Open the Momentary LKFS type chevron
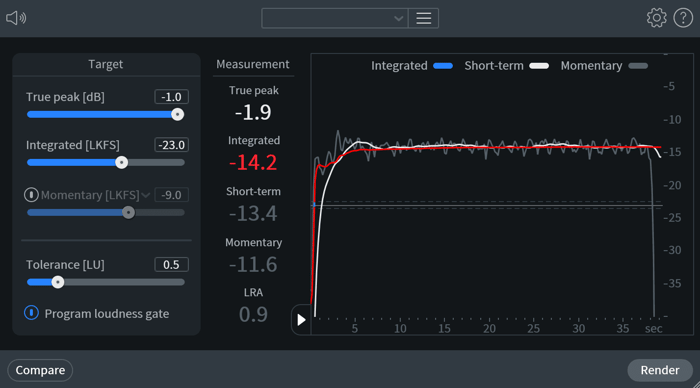 coord(146,196)
